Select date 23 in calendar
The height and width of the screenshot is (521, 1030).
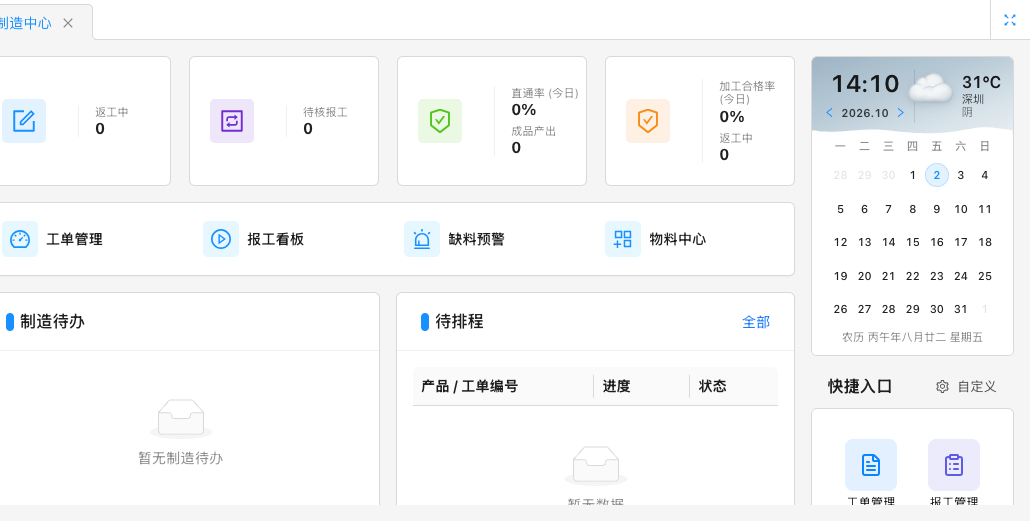click(x=937, y=276)
